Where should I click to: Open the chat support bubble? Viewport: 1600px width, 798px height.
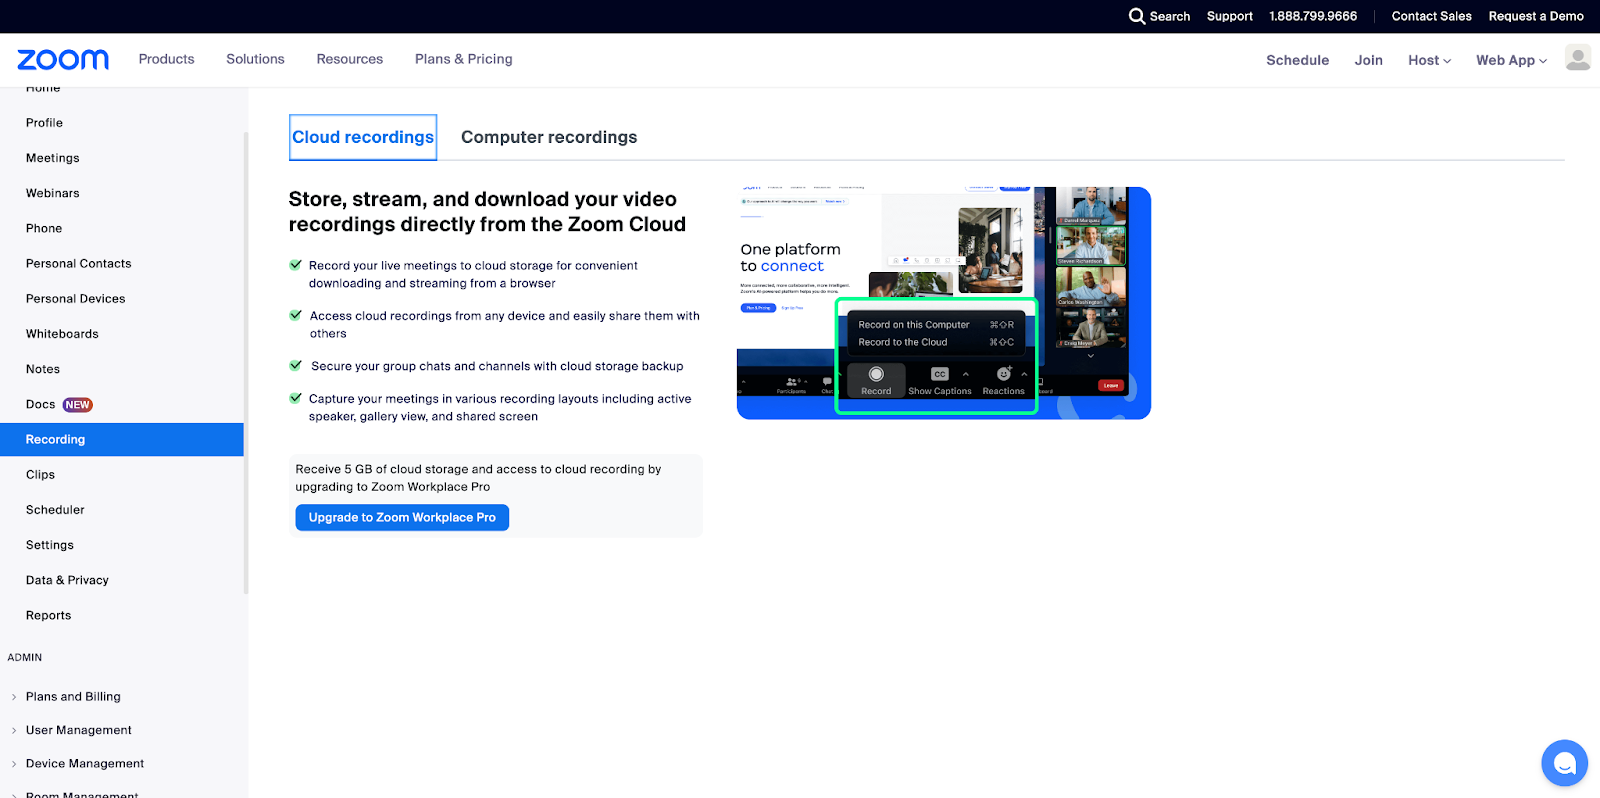pyautogui.click(x=1565, y=763)
